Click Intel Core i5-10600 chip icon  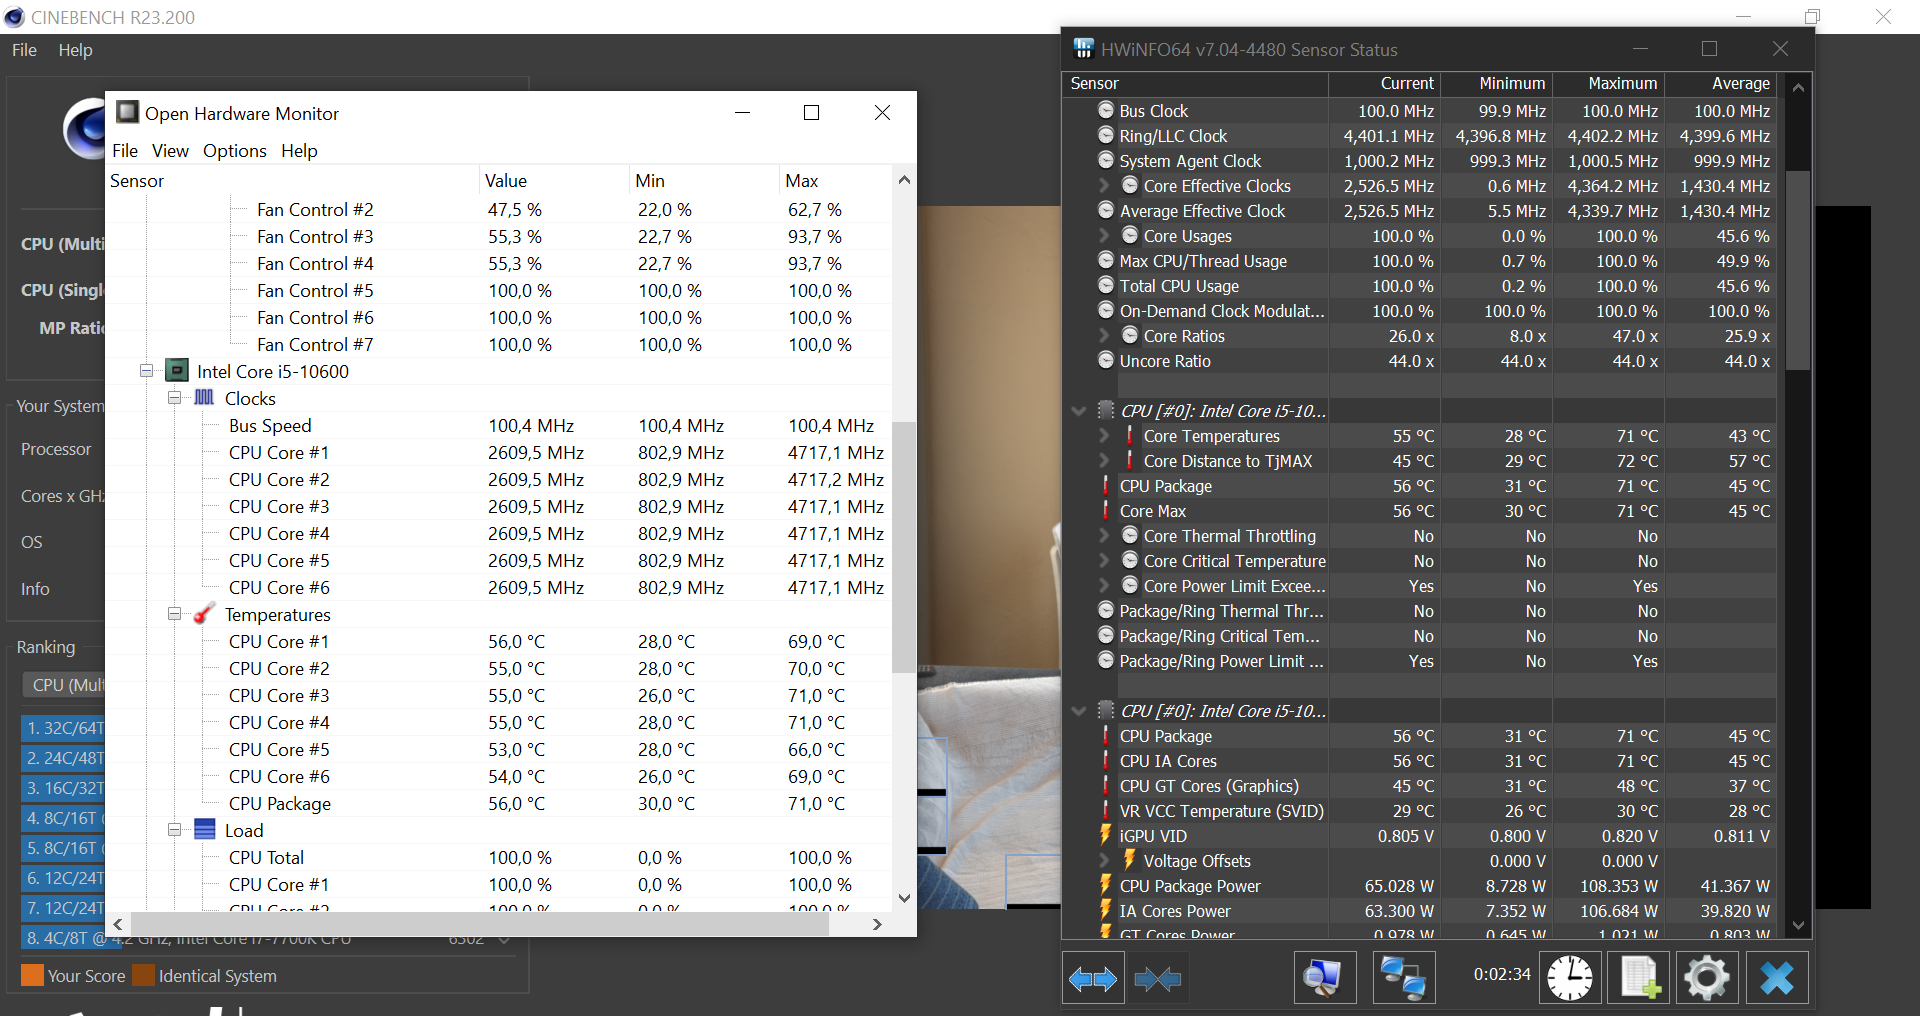177,371
